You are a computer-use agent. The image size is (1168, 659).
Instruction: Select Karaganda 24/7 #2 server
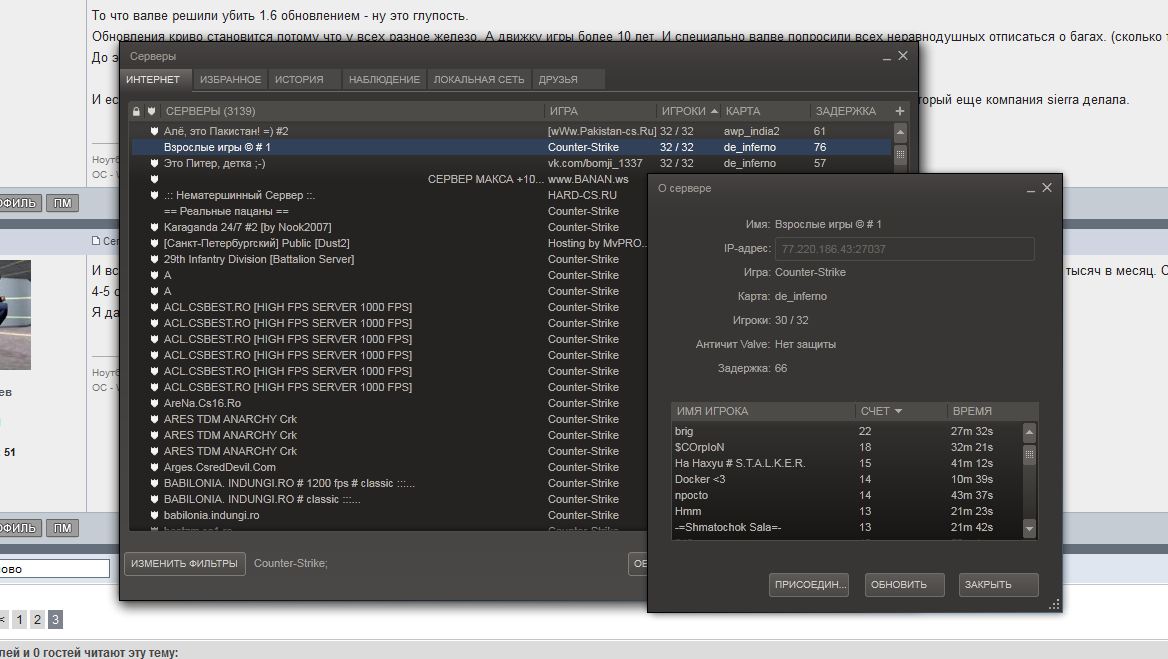(247, 227)
